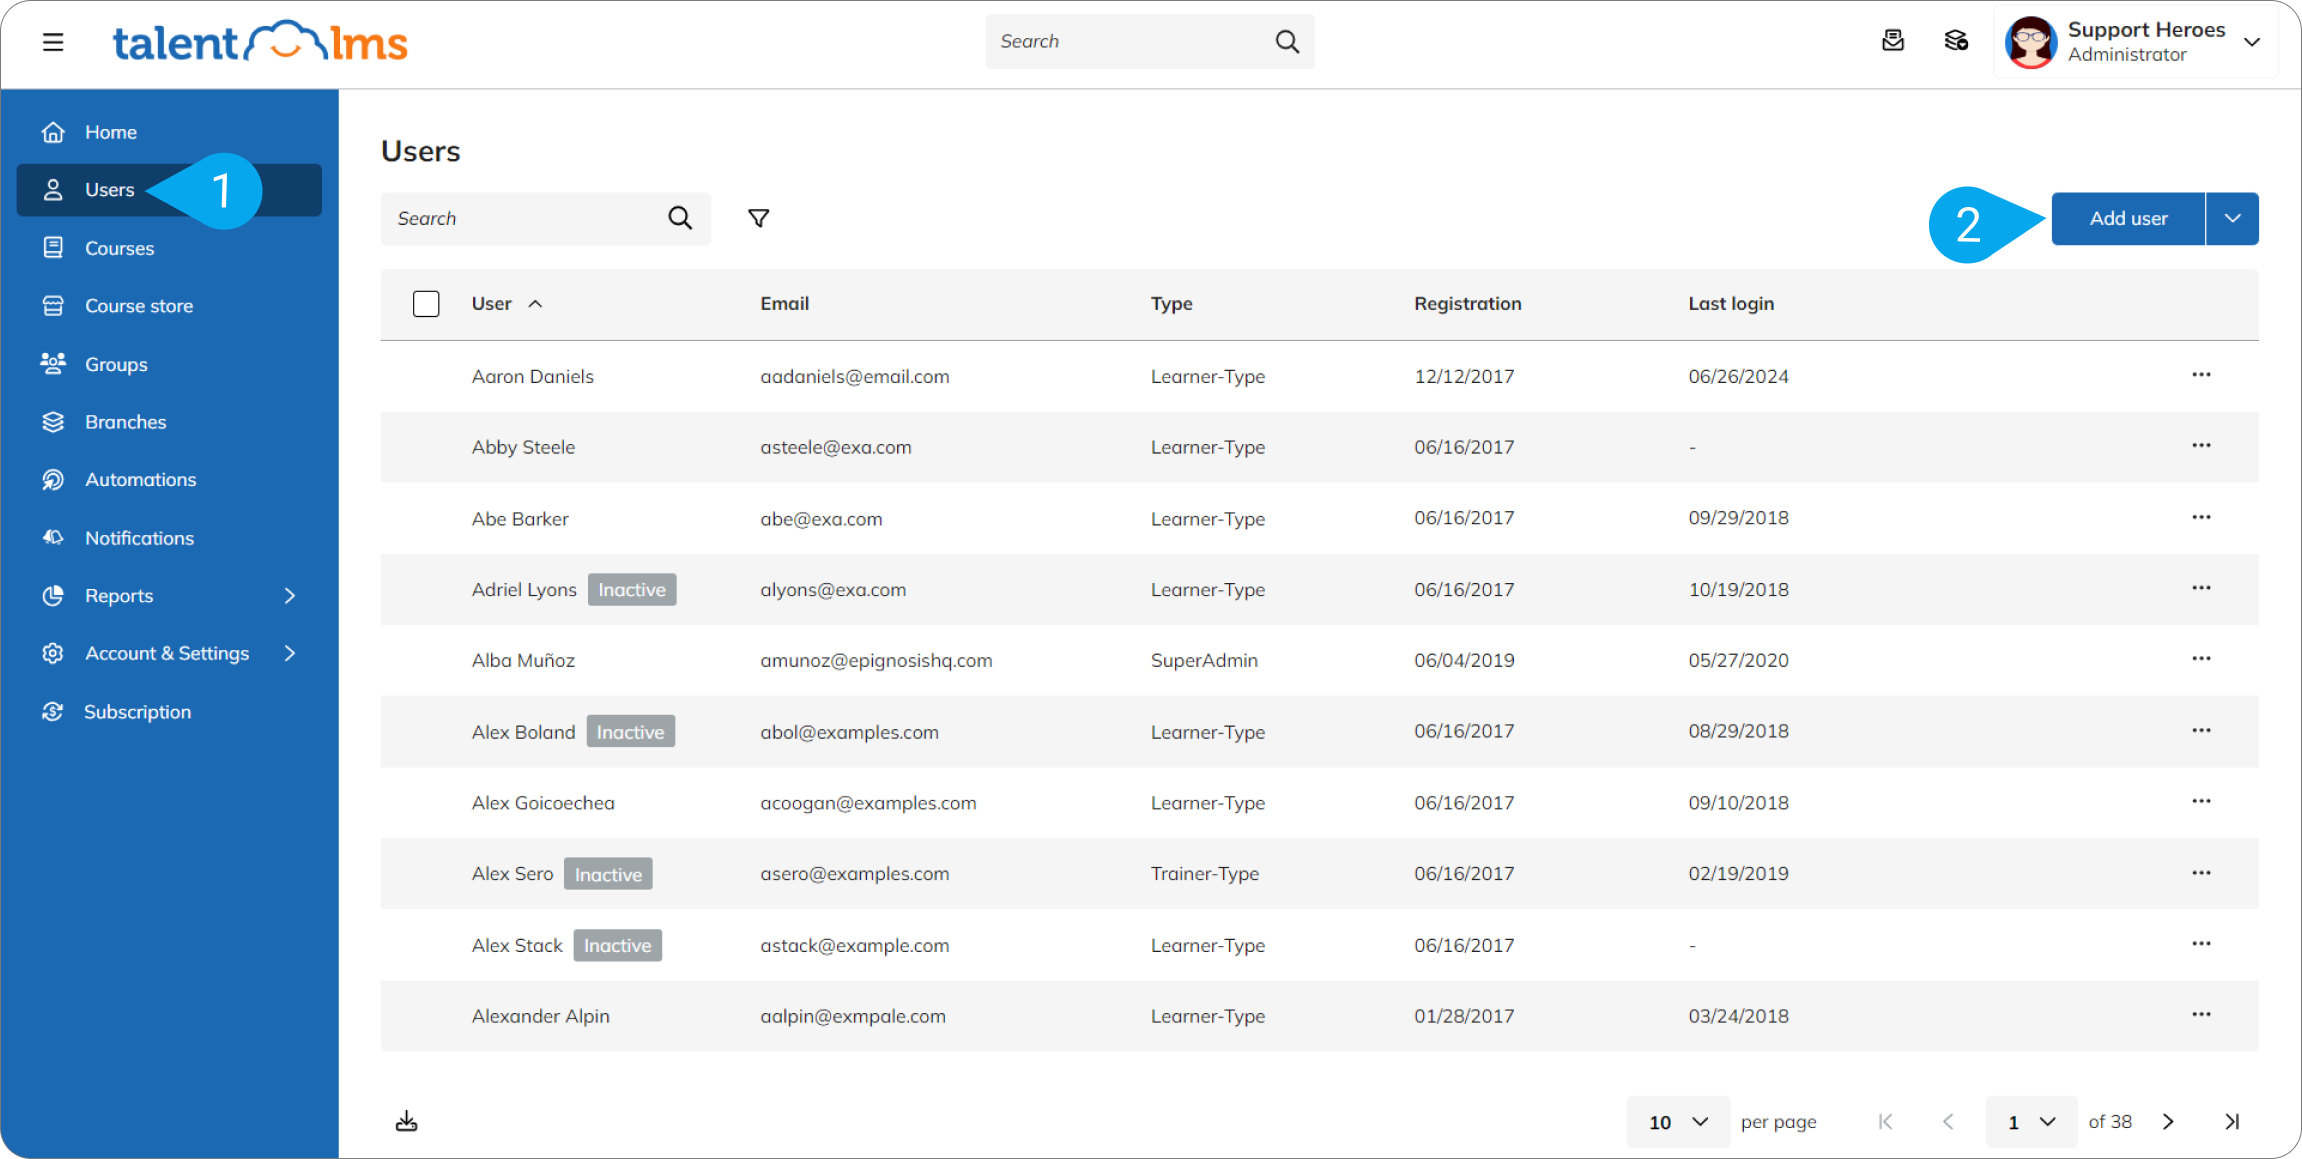The image size is (2302, 1159).
Task: Click the Course store shop icon
Action: coord(53,305)
